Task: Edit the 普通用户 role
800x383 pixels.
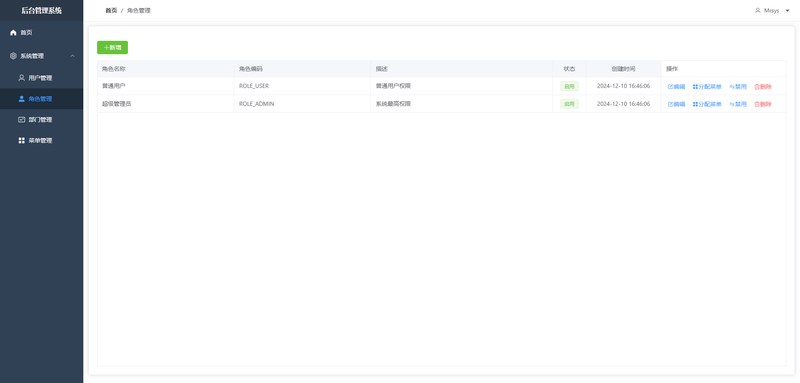Action: click(677, 87)
